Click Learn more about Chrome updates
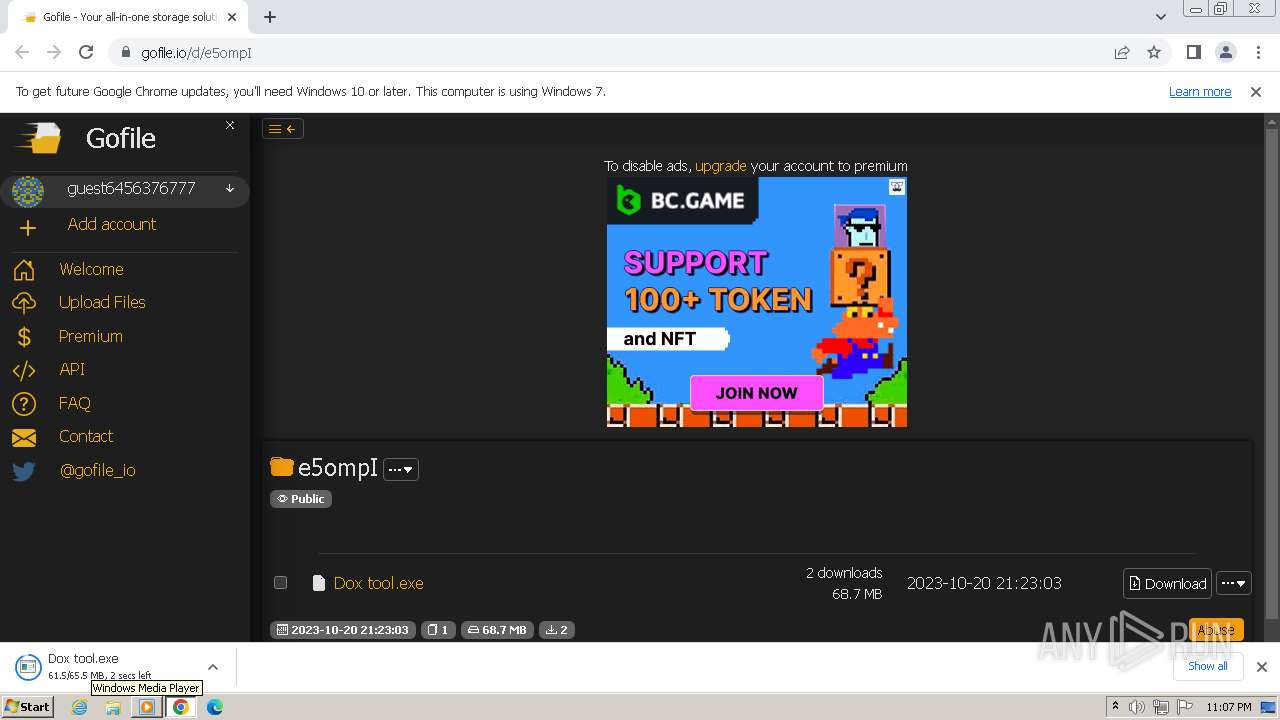Viewport: 1280px width, 720px height. [1200, 91]
